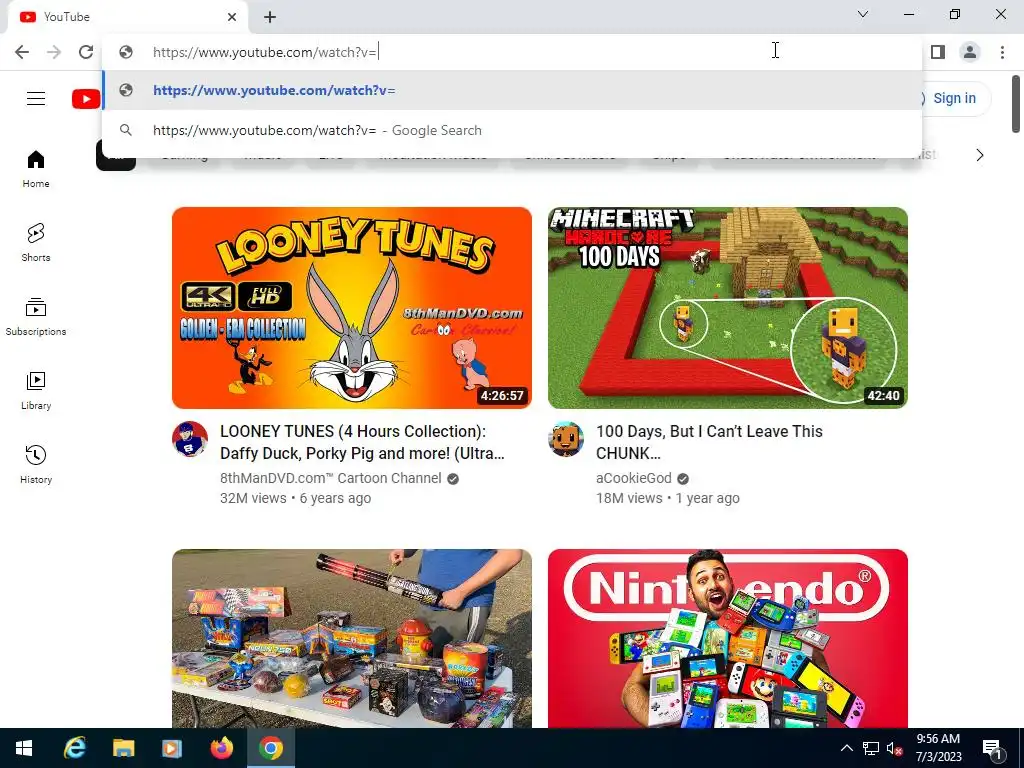This screenshot has height=768, width=1024.
Task: Open the Chrome profile avatar
Action: click(x=970, y=52)
